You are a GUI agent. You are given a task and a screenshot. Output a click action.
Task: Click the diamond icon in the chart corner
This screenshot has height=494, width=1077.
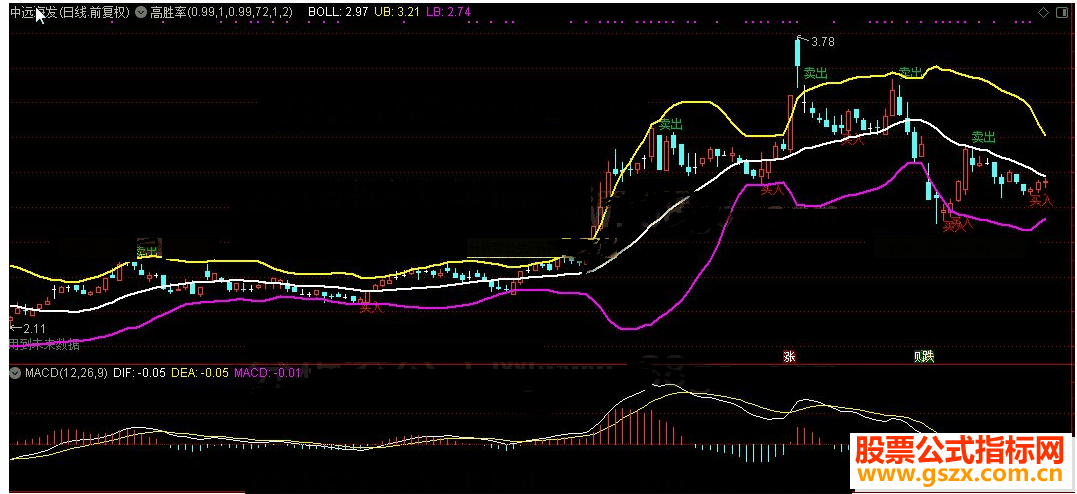[x=1043, y=12]
